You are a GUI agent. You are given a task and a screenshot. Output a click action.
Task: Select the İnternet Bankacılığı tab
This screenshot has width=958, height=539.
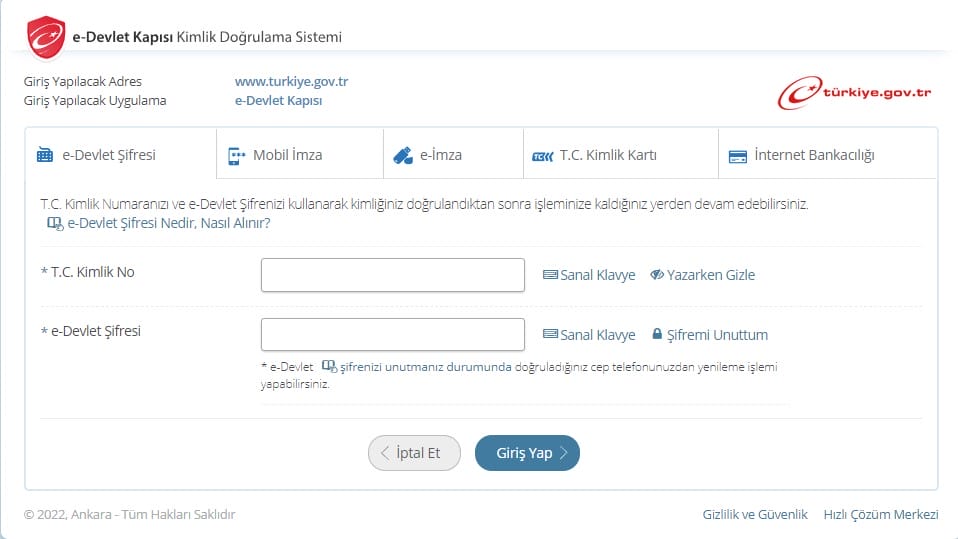point(814,155)
